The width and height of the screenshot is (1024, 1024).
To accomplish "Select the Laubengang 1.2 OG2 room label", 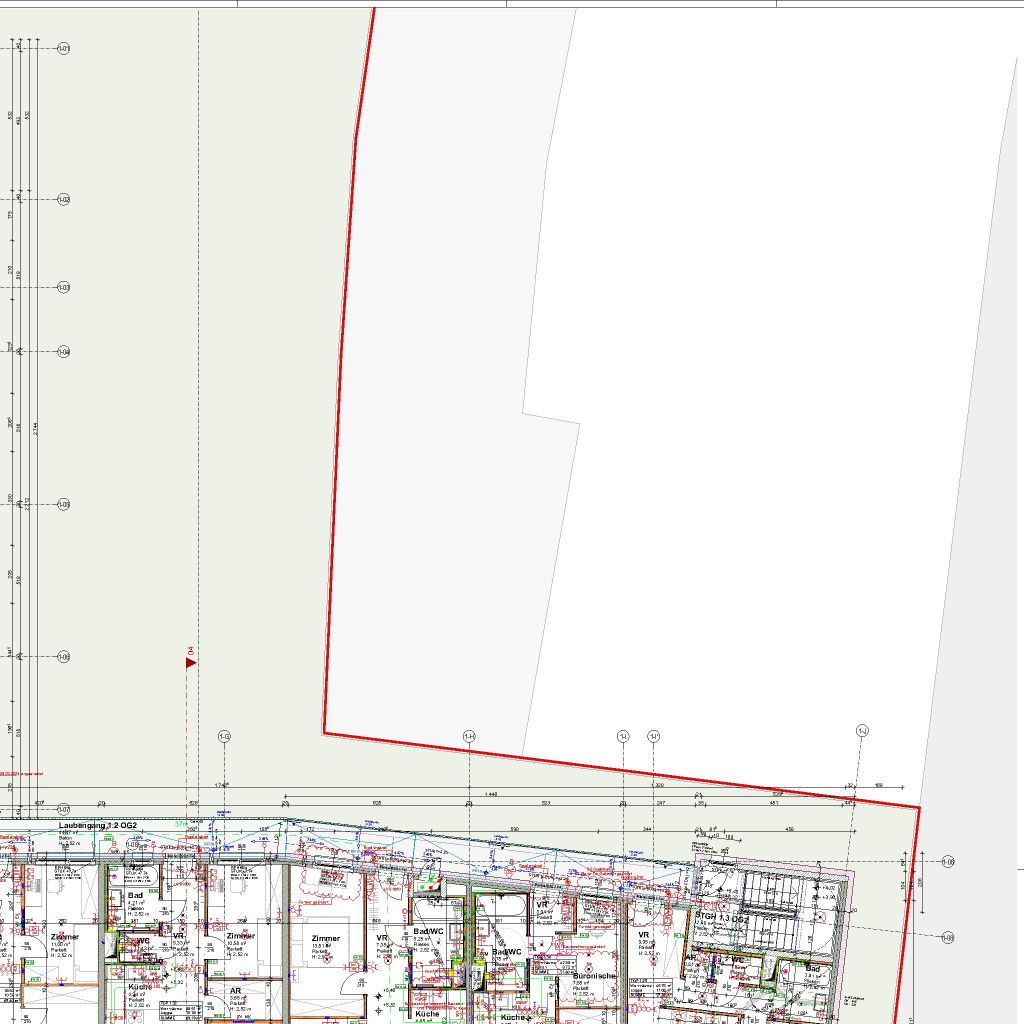I will coord(97,826).
